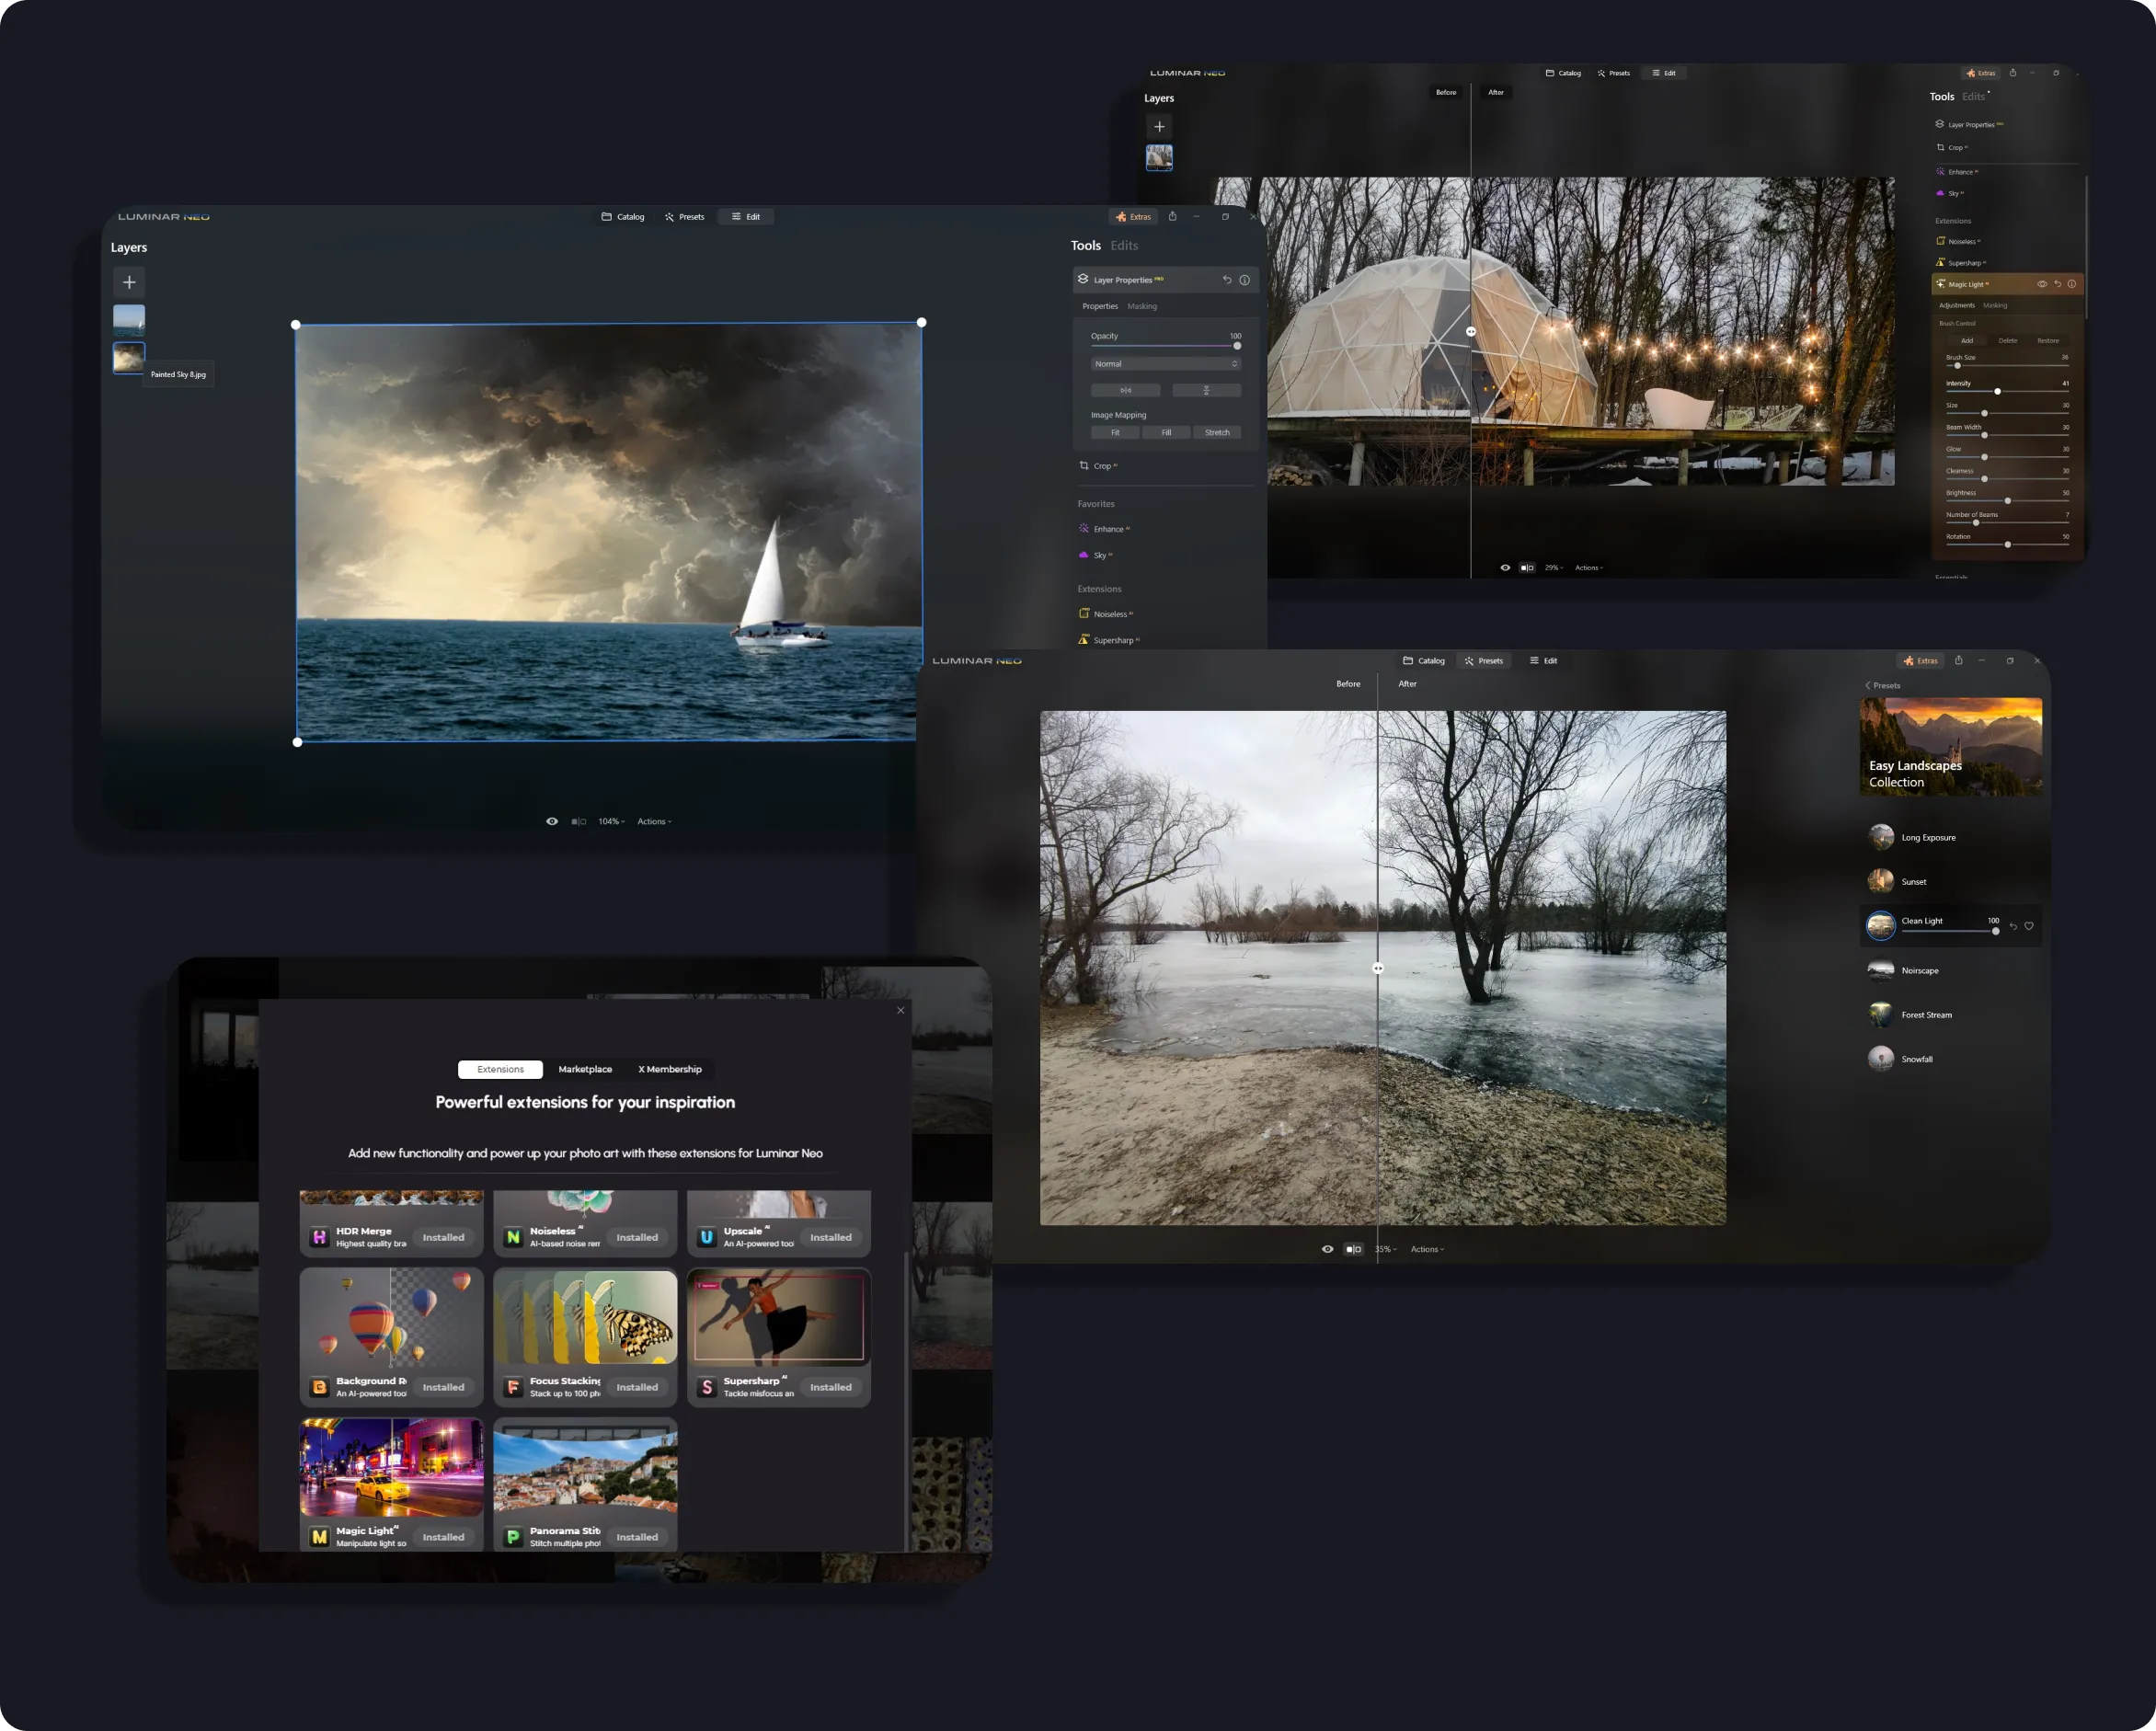This screenshot has height=1731, width=2156.
Task: Reset Layer Properties with the undo arrow
Action: click(1227, 280)
